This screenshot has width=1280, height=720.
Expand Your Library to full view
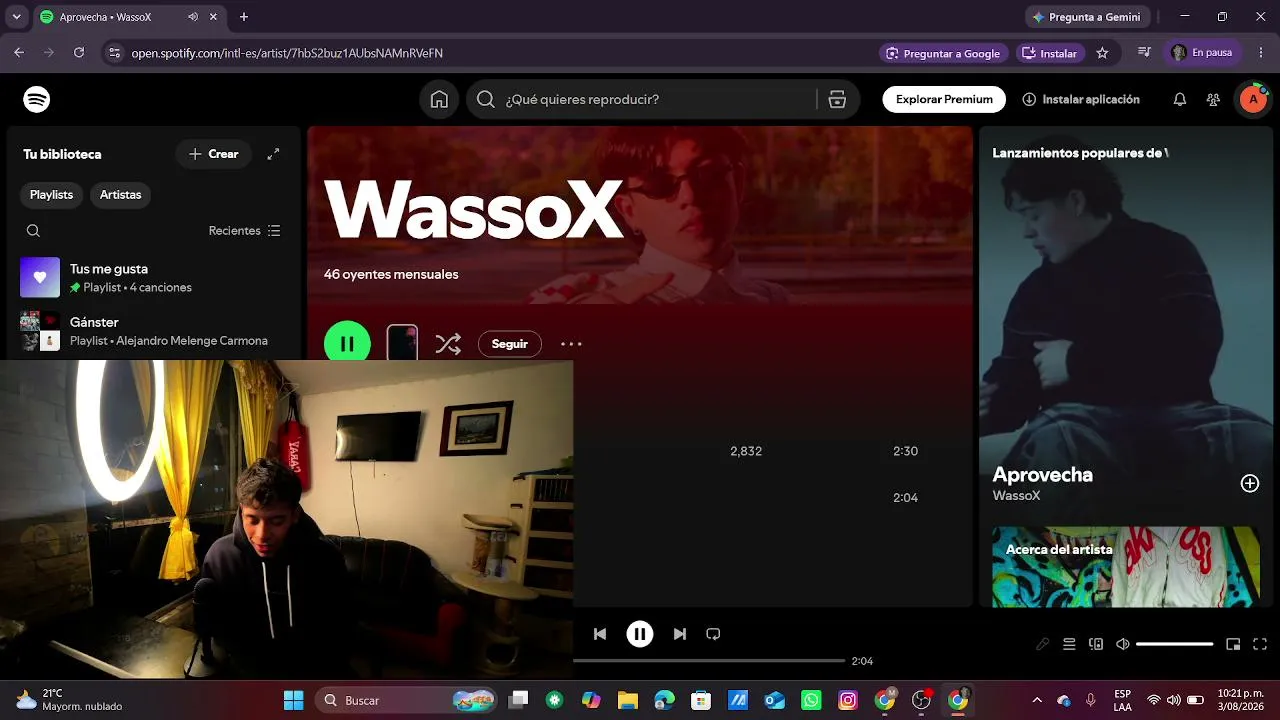273,154
